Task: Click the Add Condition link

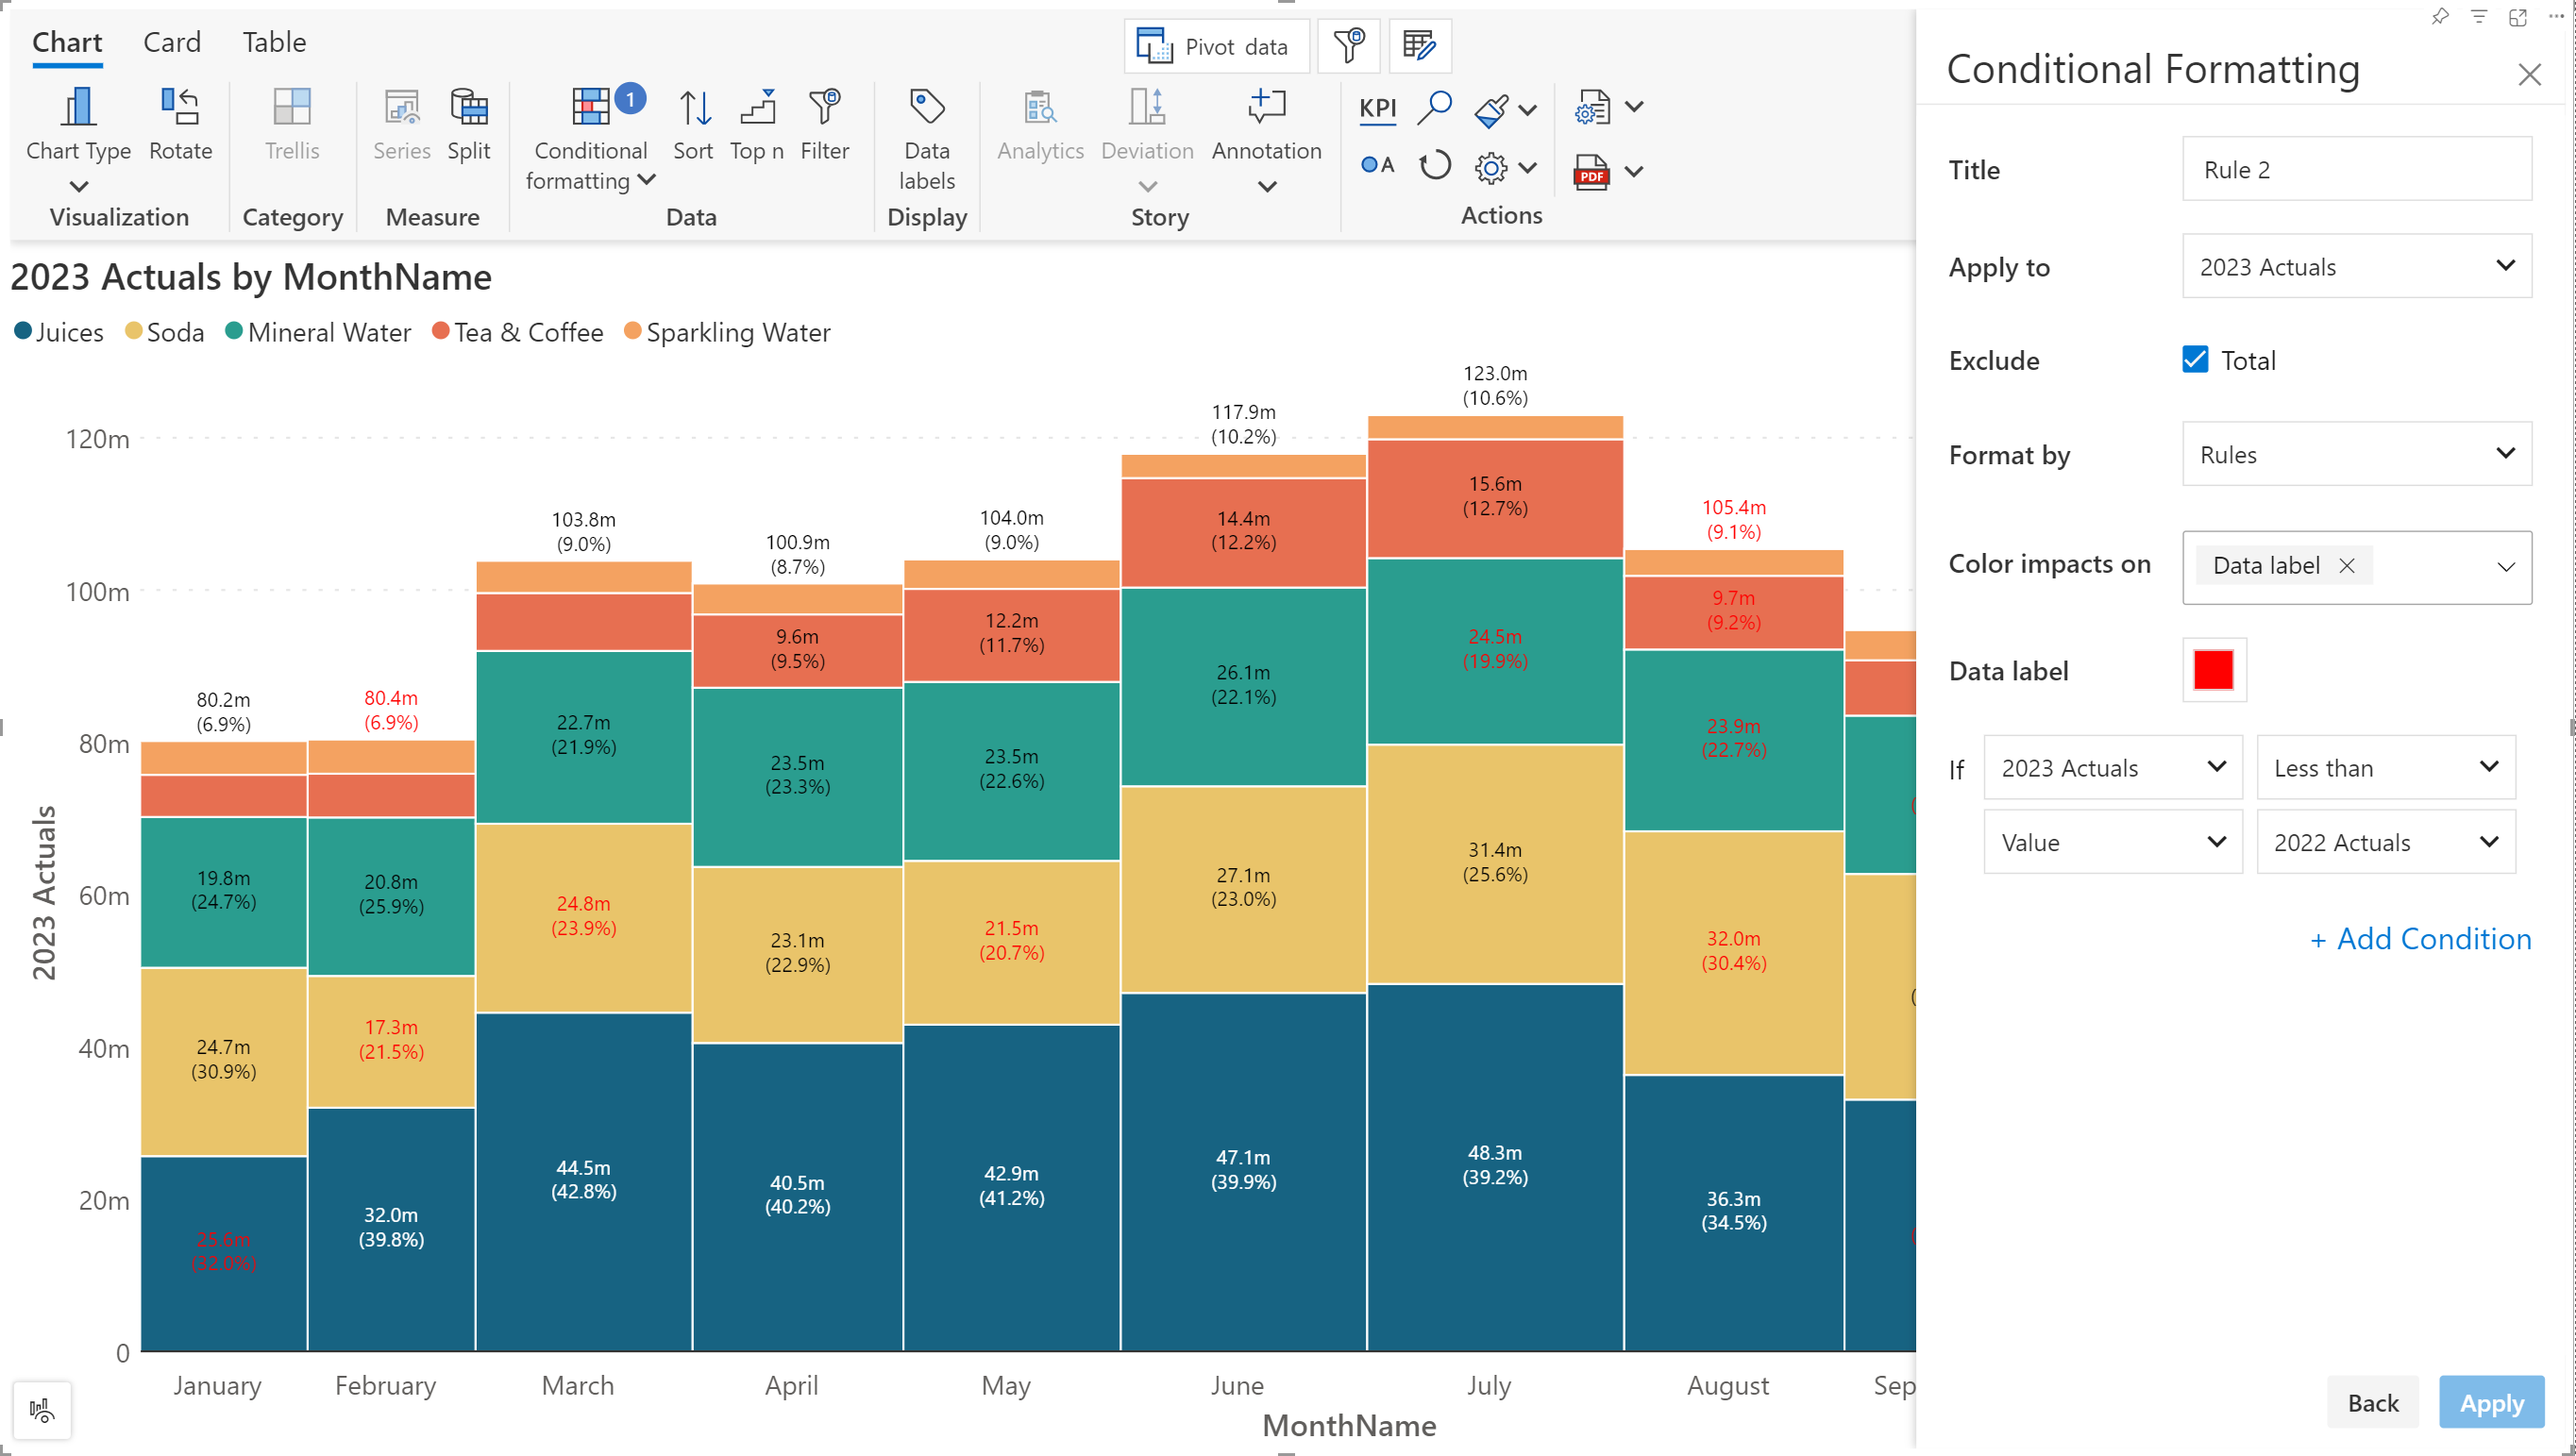Action: pos(2420,938)
